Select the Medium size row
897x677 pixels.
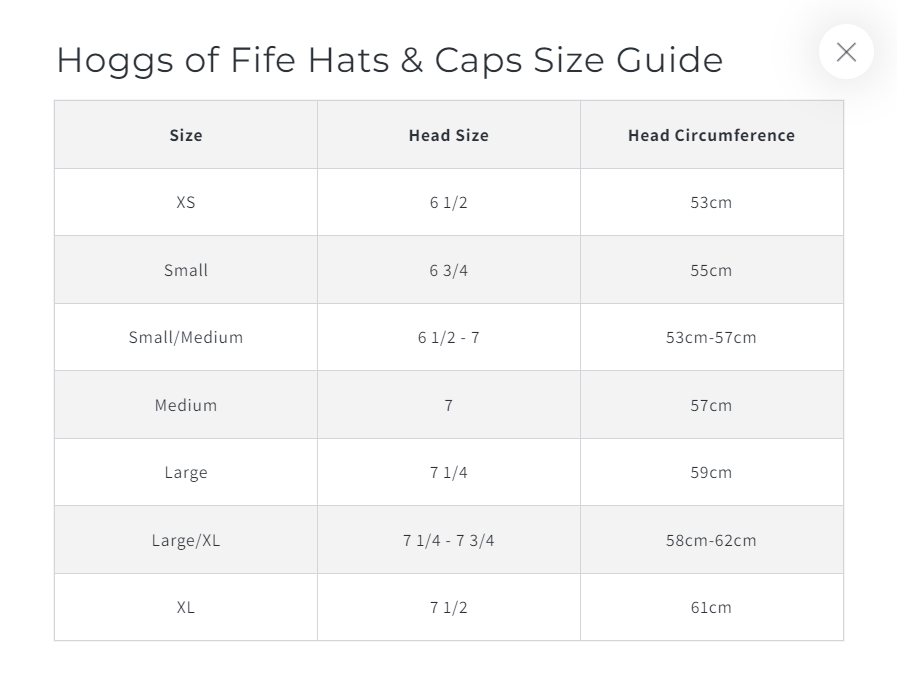pos(185,405)
